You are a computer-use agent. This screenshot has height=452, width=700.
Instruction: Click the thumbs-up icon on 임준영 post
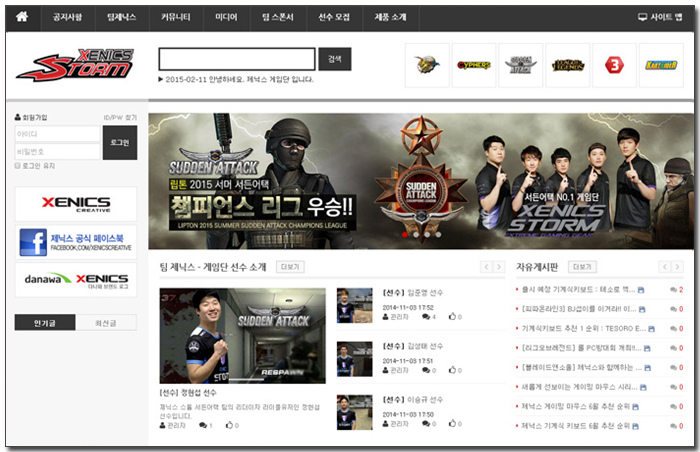coord(452,317)
